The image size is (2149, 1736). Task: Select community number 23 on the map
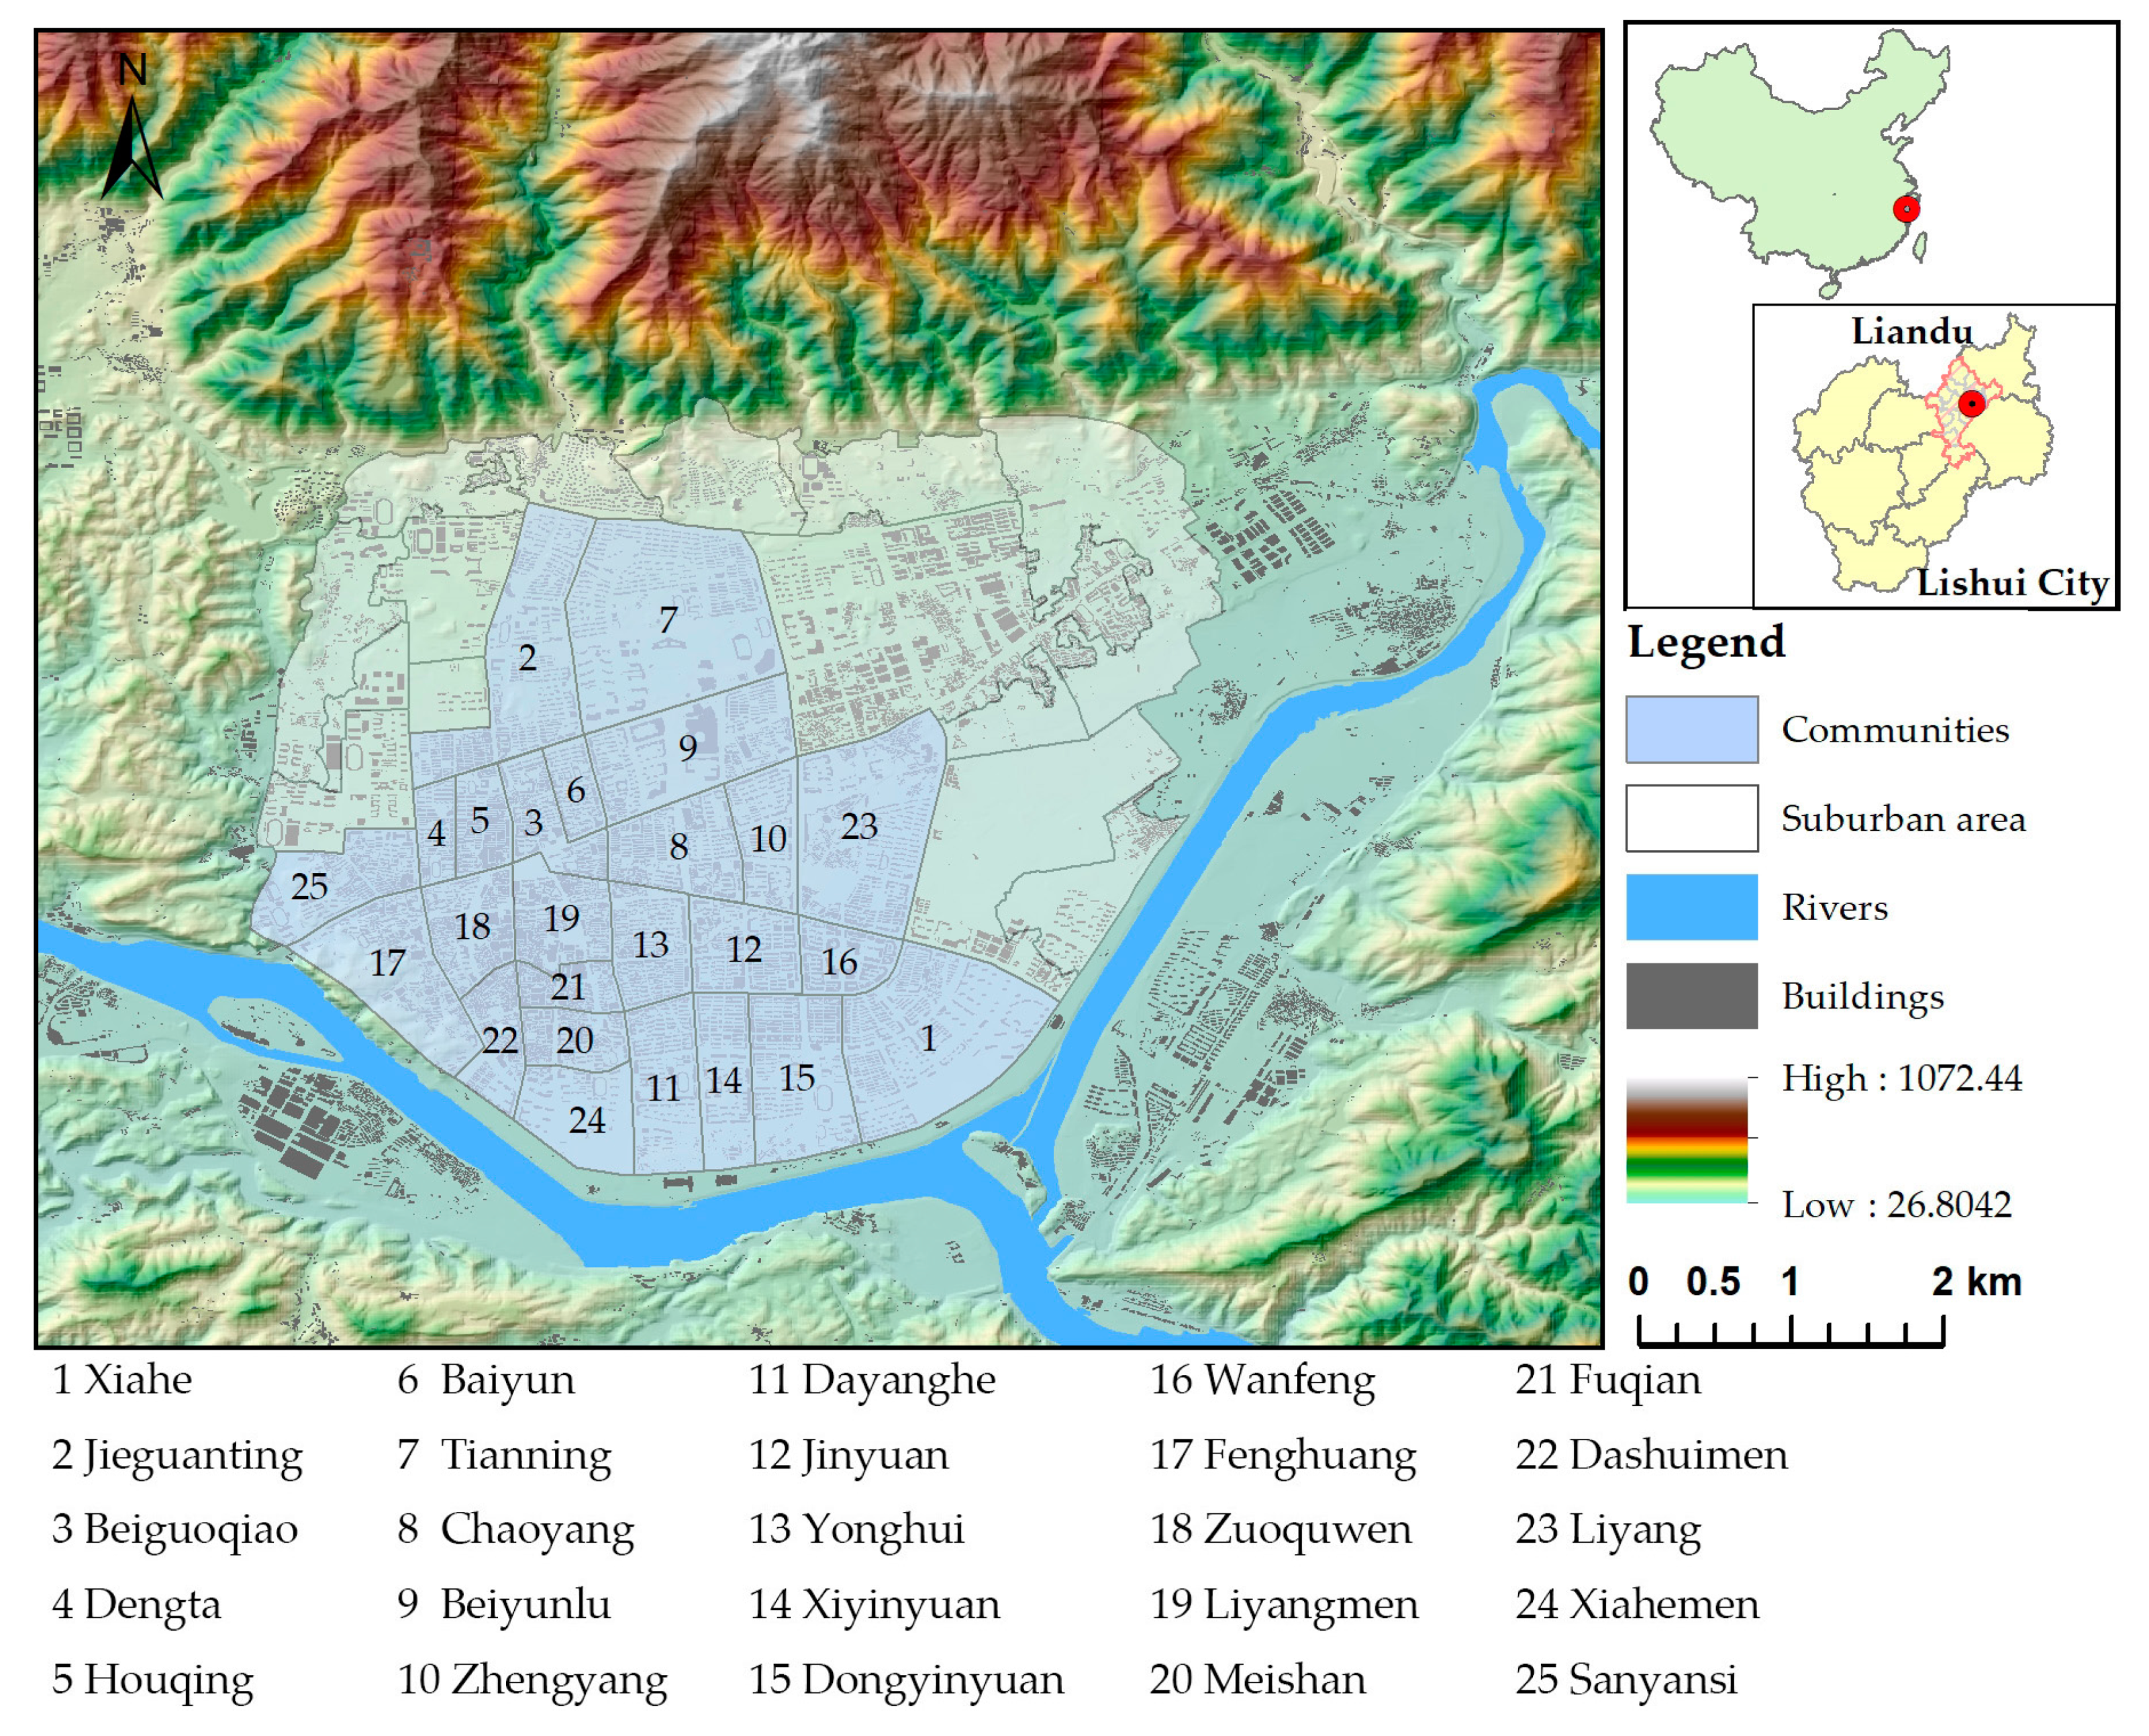[x=859, y=826]
